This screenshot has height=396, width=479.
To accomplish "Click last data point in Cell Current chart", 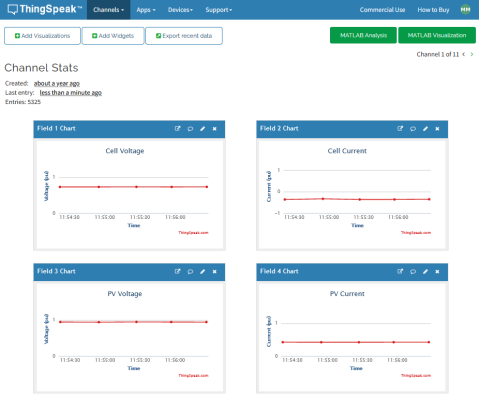I will click(x=429, y=199).
